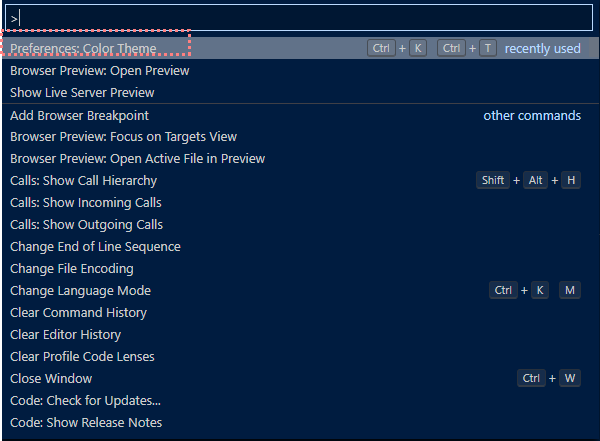Viewport: 600px width, 441px height.
Task: Click the T key badge on Color Theme row
Action: click(x=488, y=48)
